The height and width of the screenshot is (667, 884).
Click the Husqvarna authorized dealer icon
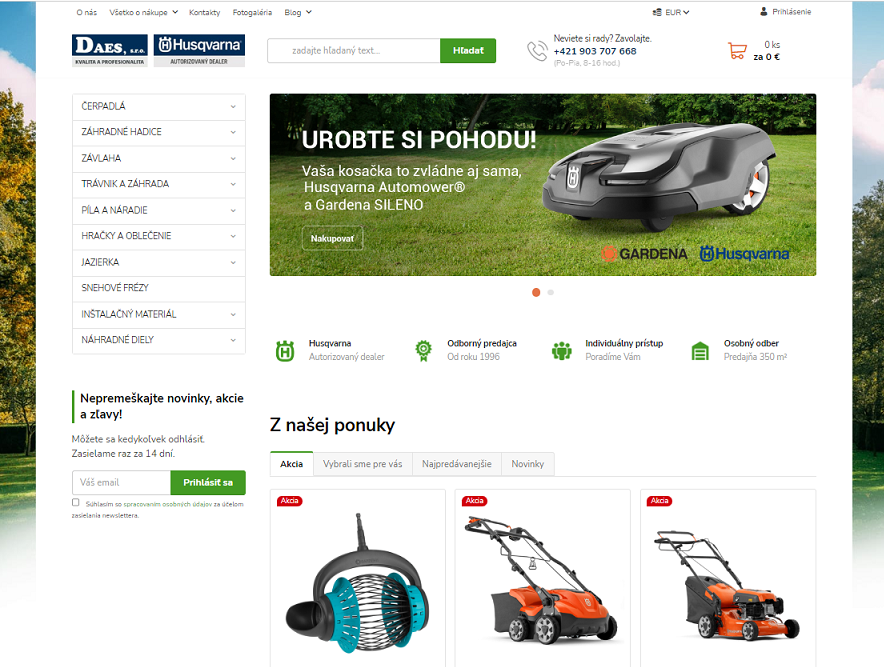coord(285,351)
